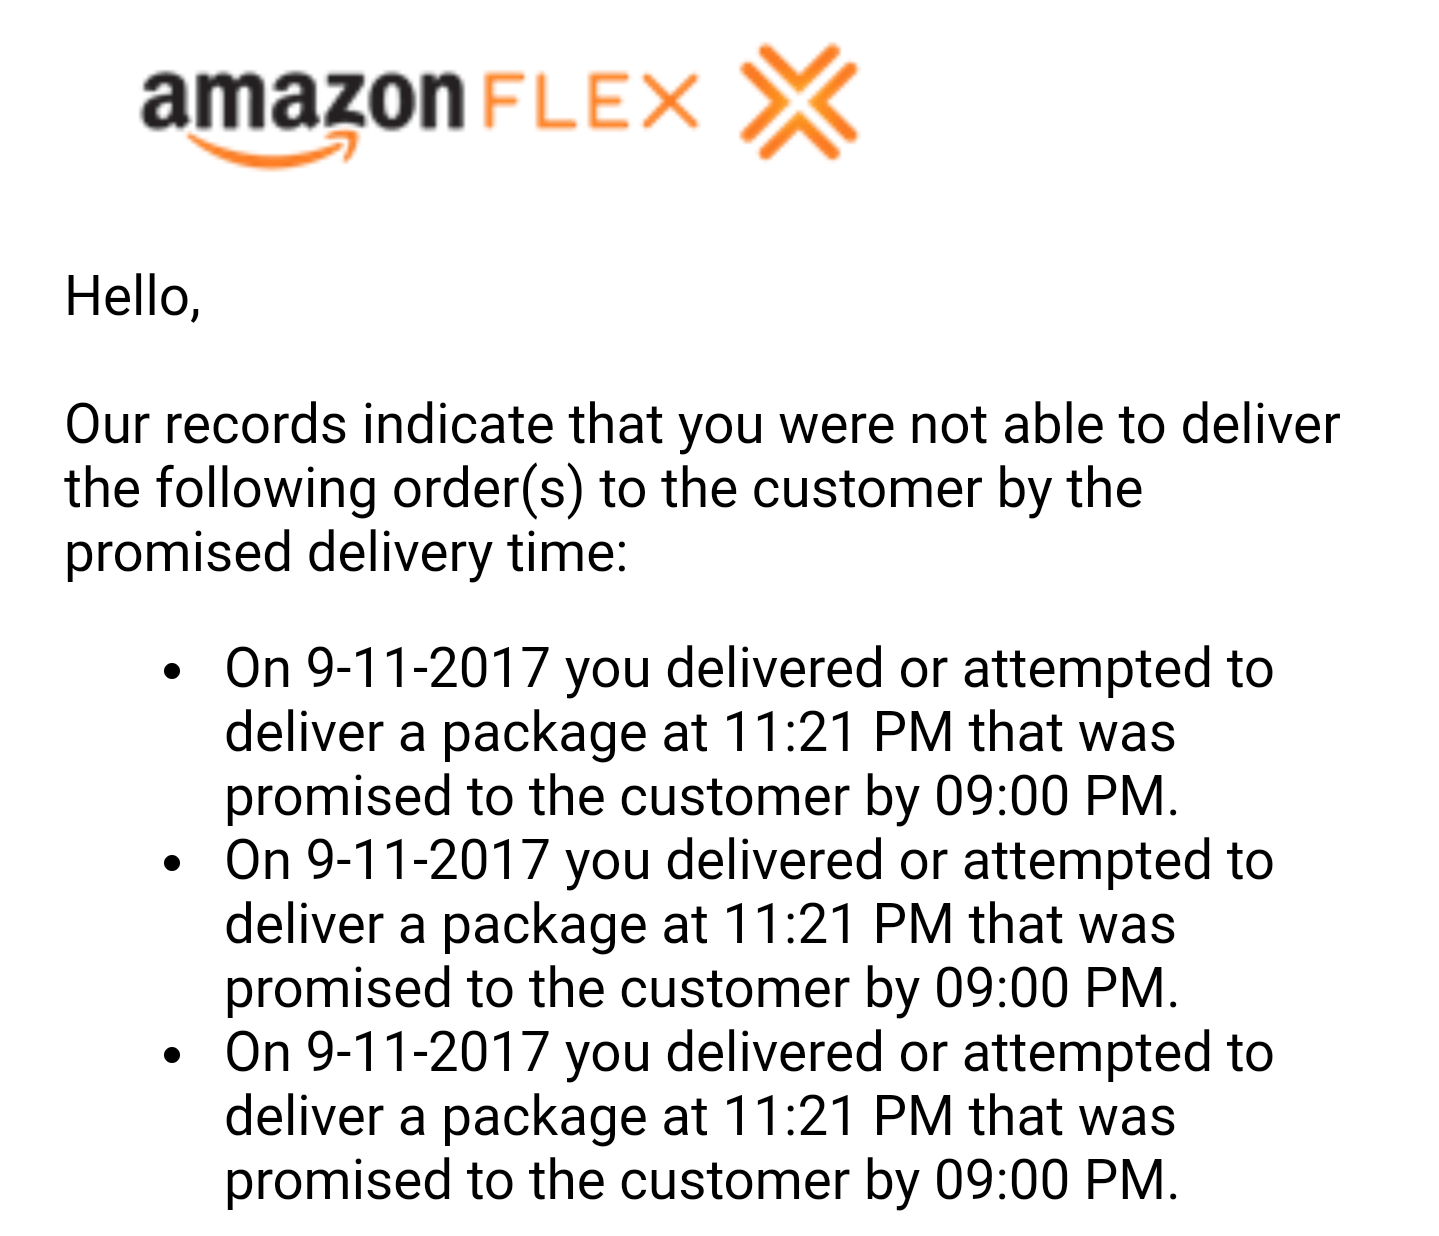Click the Hello greeting text

[133, 297]
